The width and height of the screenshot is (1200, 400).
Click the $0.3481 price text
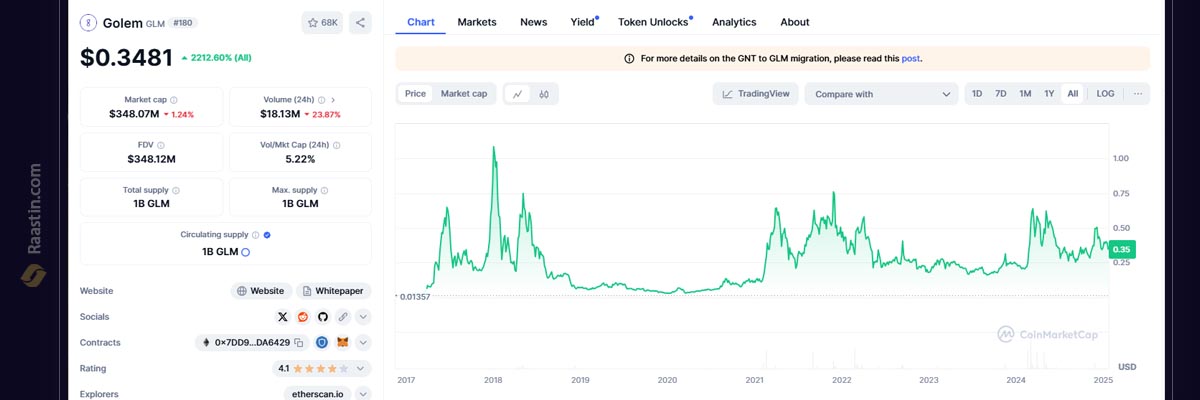[x=127, y=58]
